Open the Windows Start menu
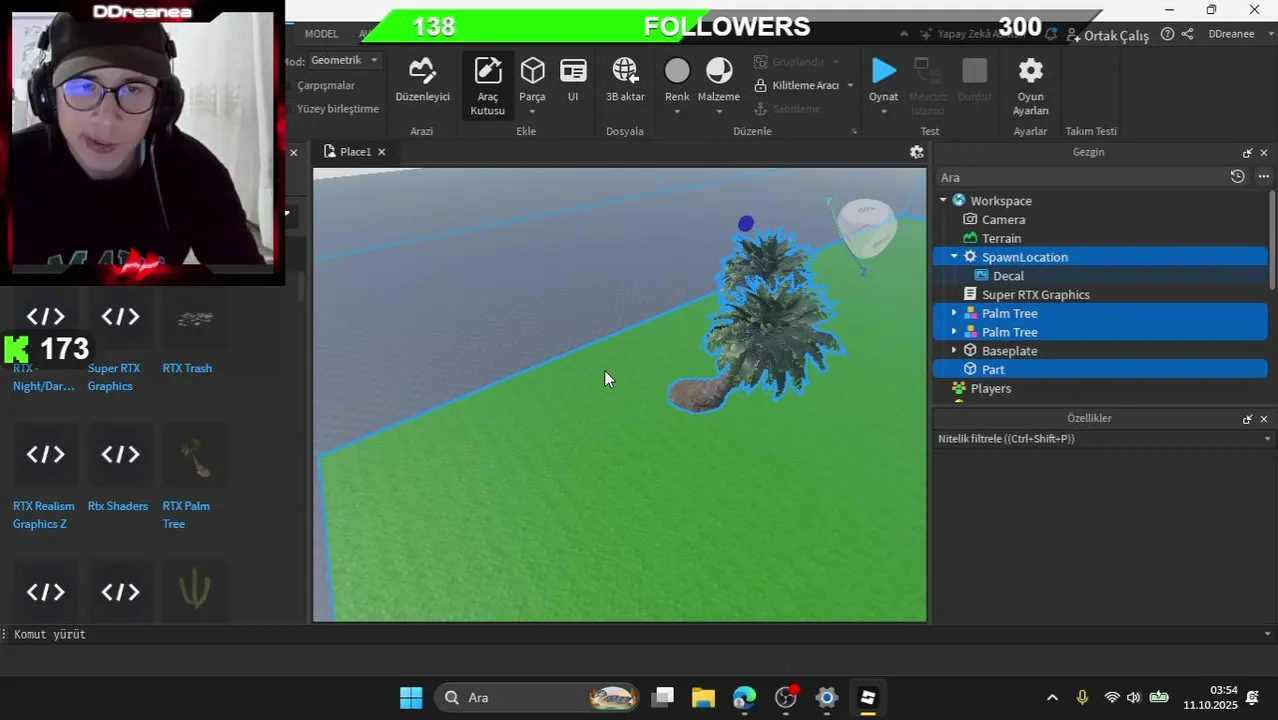Viewport: 1278px width, 720px height. 411,698
